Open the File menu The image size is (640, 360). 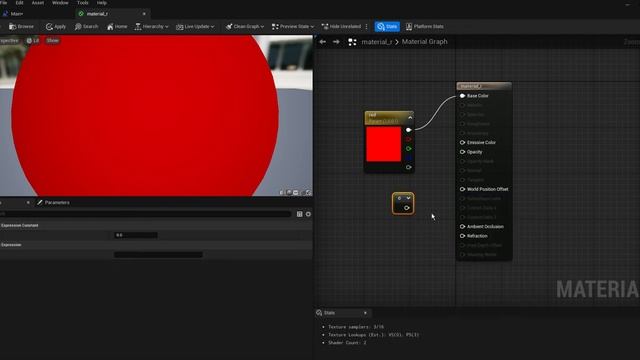pos(4,3)
